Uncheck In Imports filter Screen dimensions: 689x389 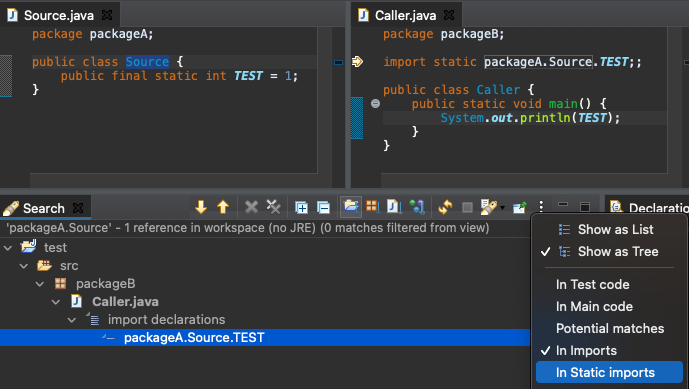pos(609,350)
